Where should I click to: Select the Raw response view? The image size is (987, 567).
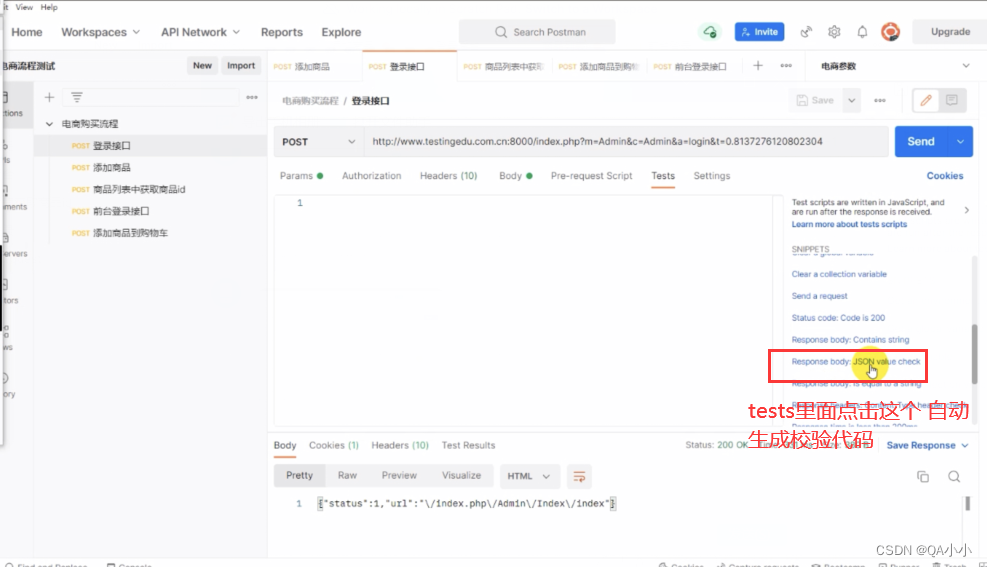click(x=347, y=476)
